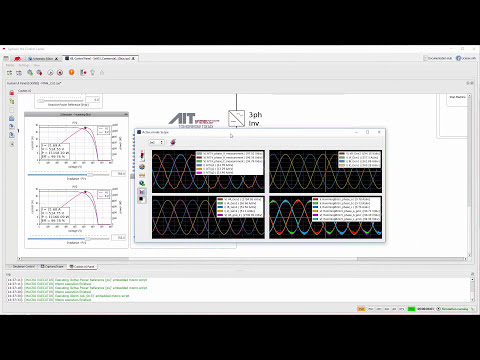Click the first load-model toolbar icon
Screen dimensions: 480x360
[9, 72]
